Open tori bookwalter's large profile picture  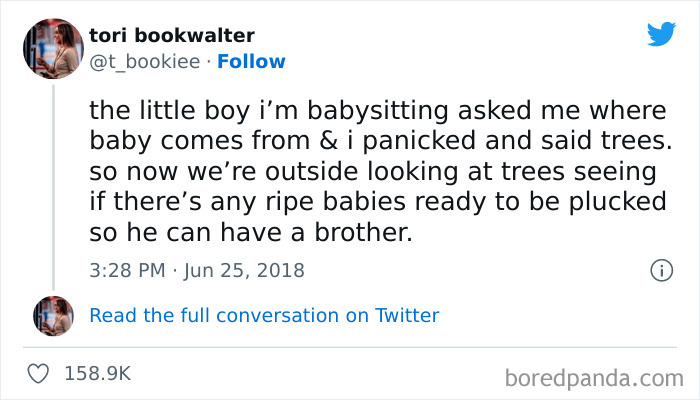(52, 48)
